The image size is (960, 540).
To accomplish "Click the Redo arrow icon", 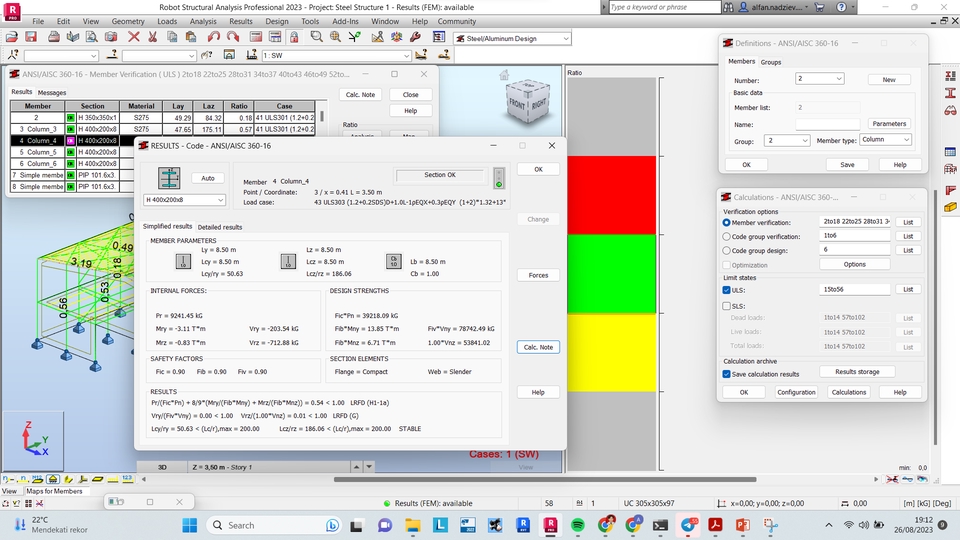I will point(233,37).
